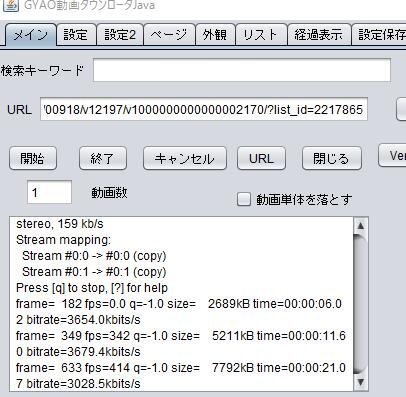Click the 'frame= 349 fps=342' log line
This screenshot has height=397, width=406.
coord(181,336)
